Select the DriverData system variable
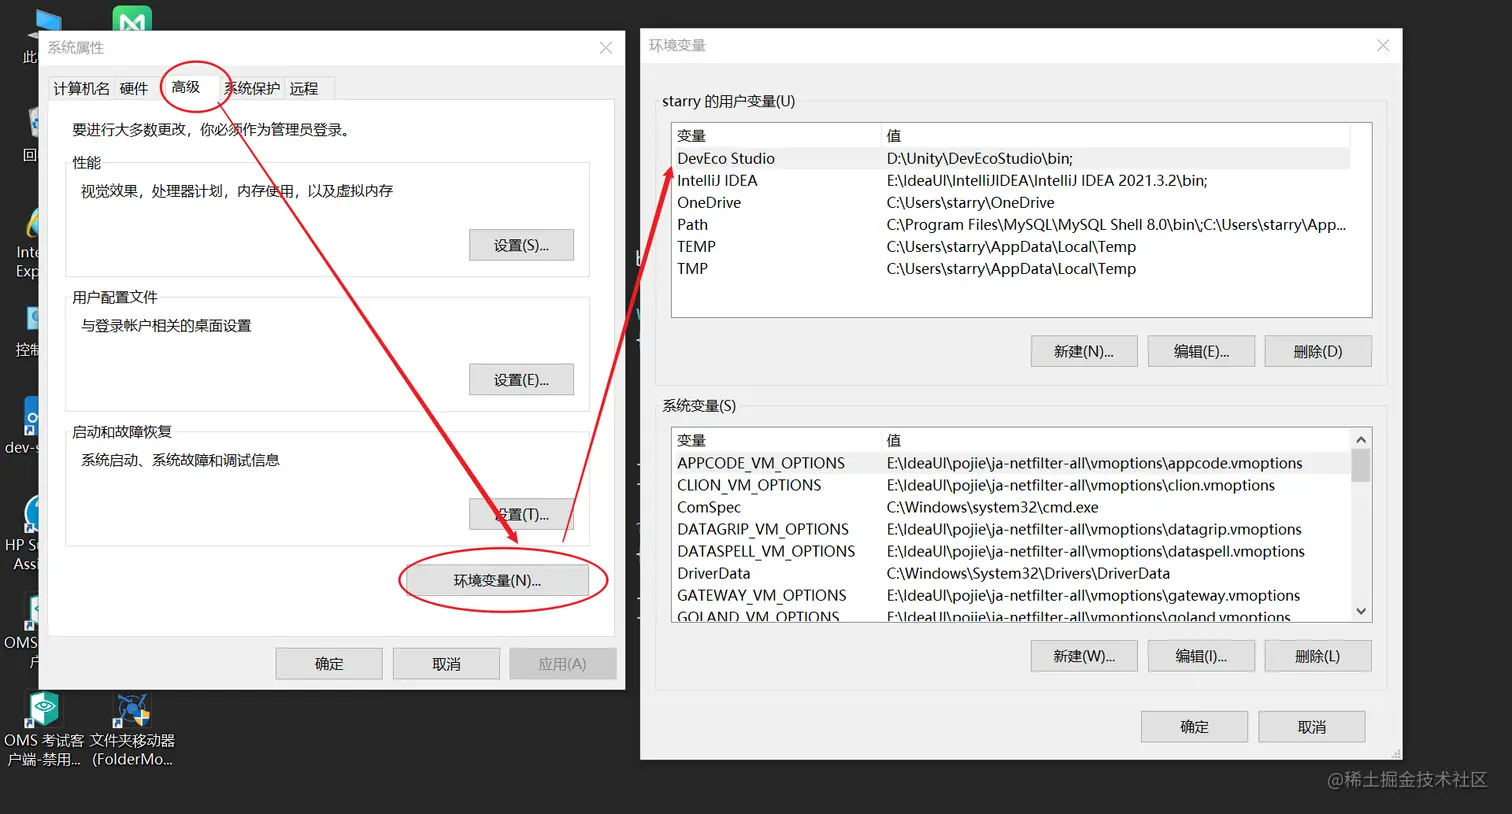This screenshot has width=1512, height=814. coord(1011,573)
